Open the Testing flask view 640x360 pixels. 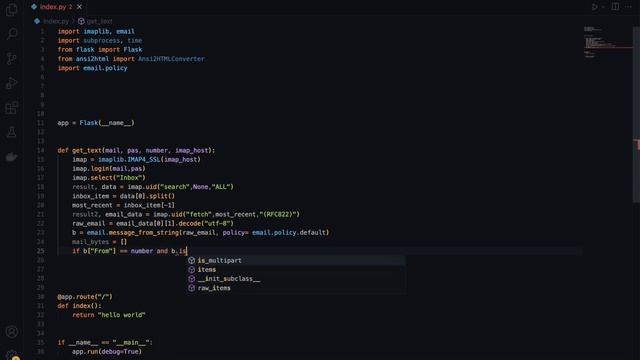[x=11, y=132]
